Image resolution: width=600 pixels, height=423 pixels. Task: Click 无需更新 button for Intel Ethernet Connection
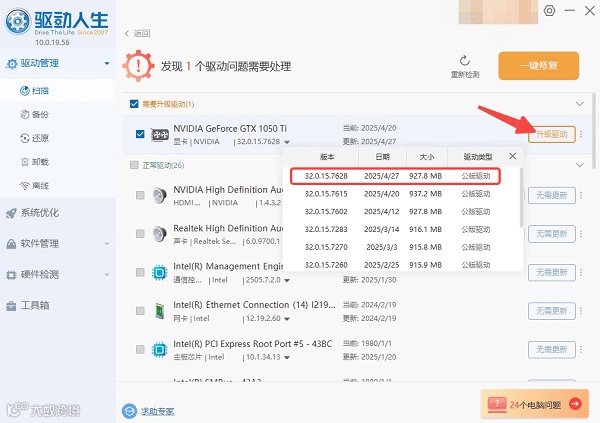tap(551, 311)
